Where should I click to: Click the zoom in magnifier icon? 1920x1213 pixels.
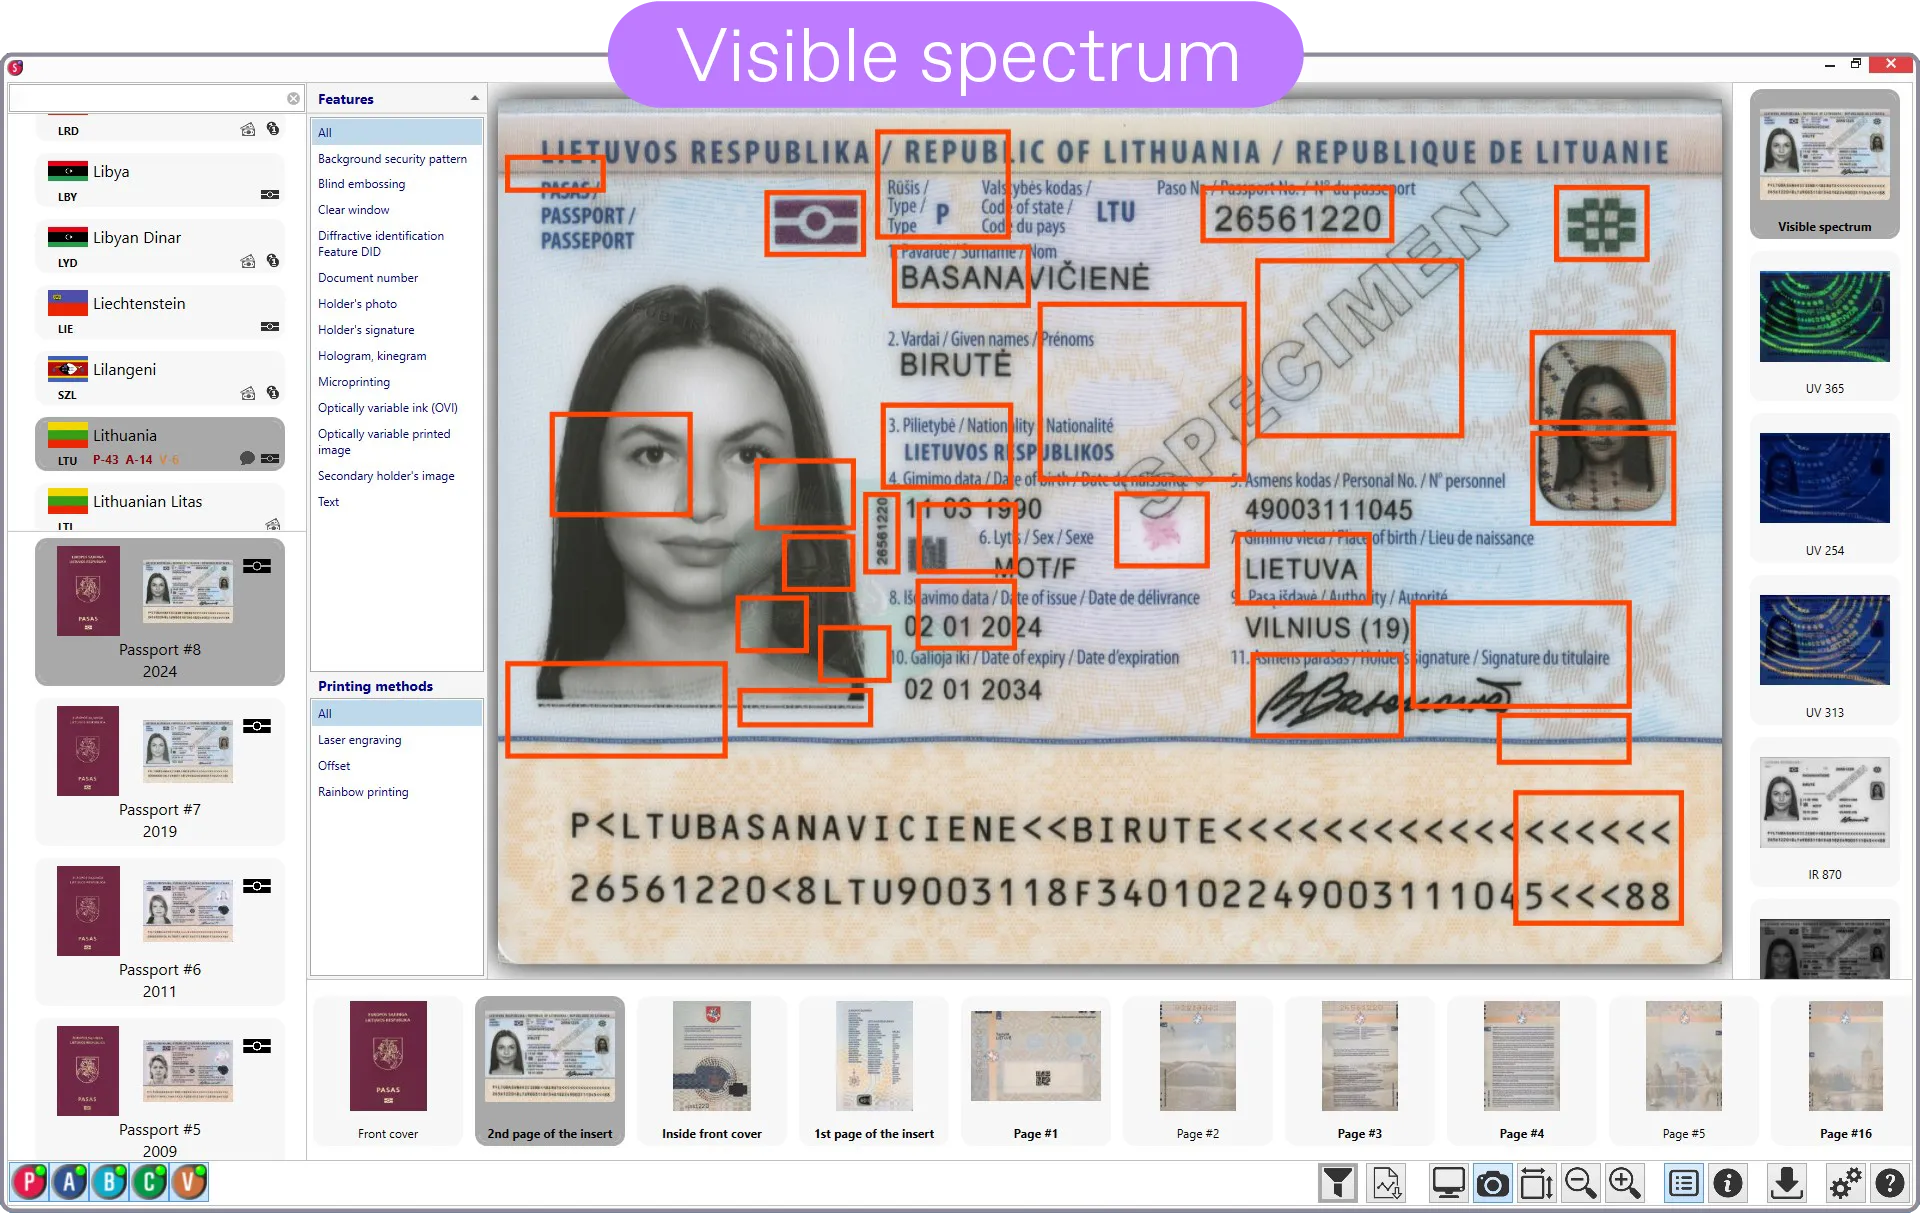point(1625,1183)
